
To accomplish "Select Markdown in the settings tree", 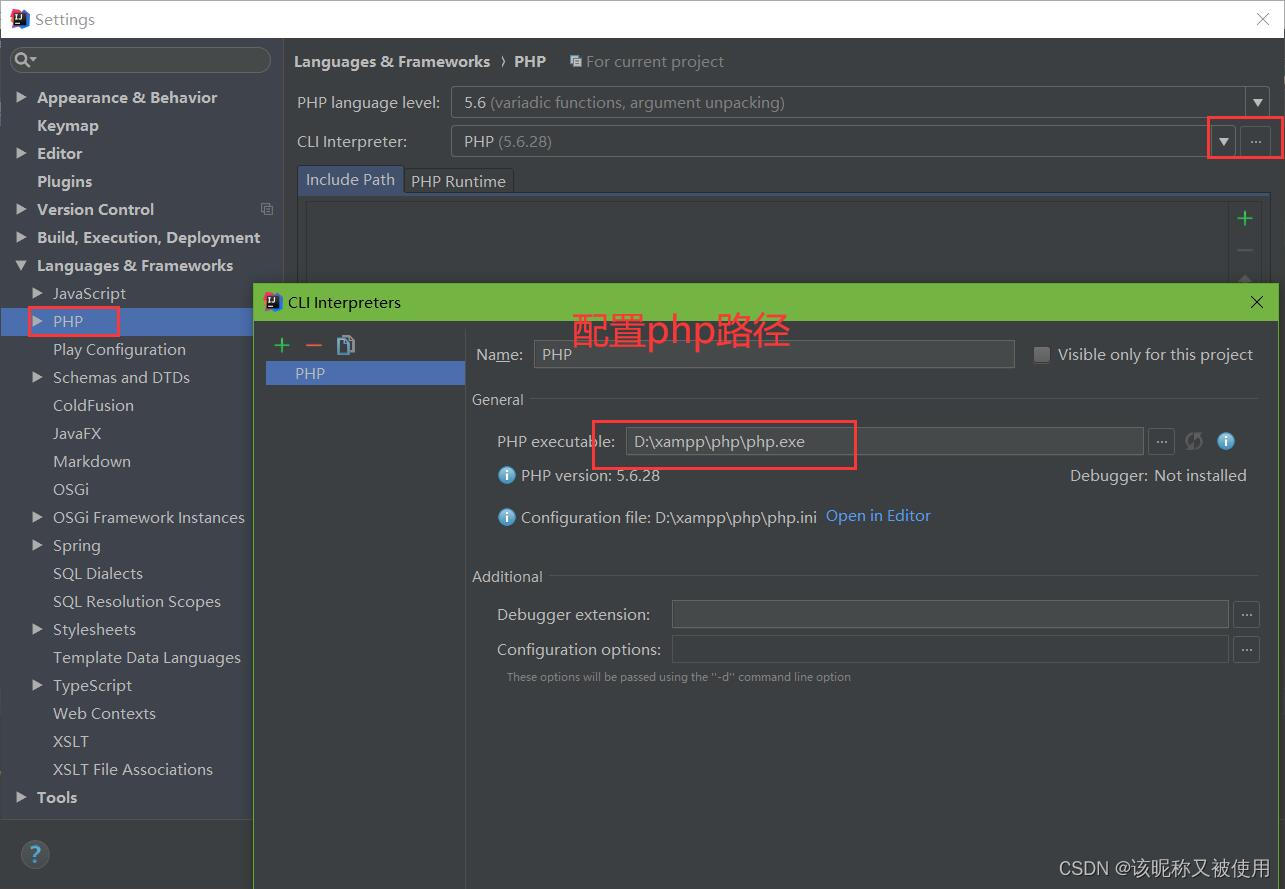I will tap(91, 461).
